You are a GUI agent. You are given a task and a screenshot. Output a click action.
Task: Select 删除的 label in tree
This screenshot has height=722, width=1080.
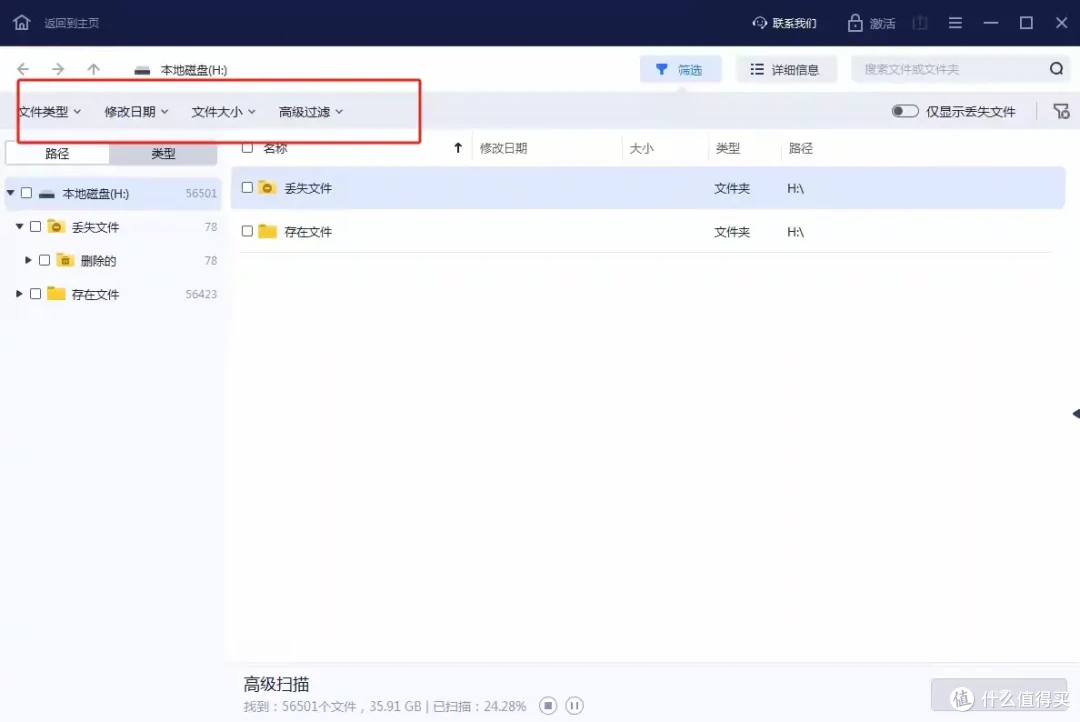click(x=98, y=260)
